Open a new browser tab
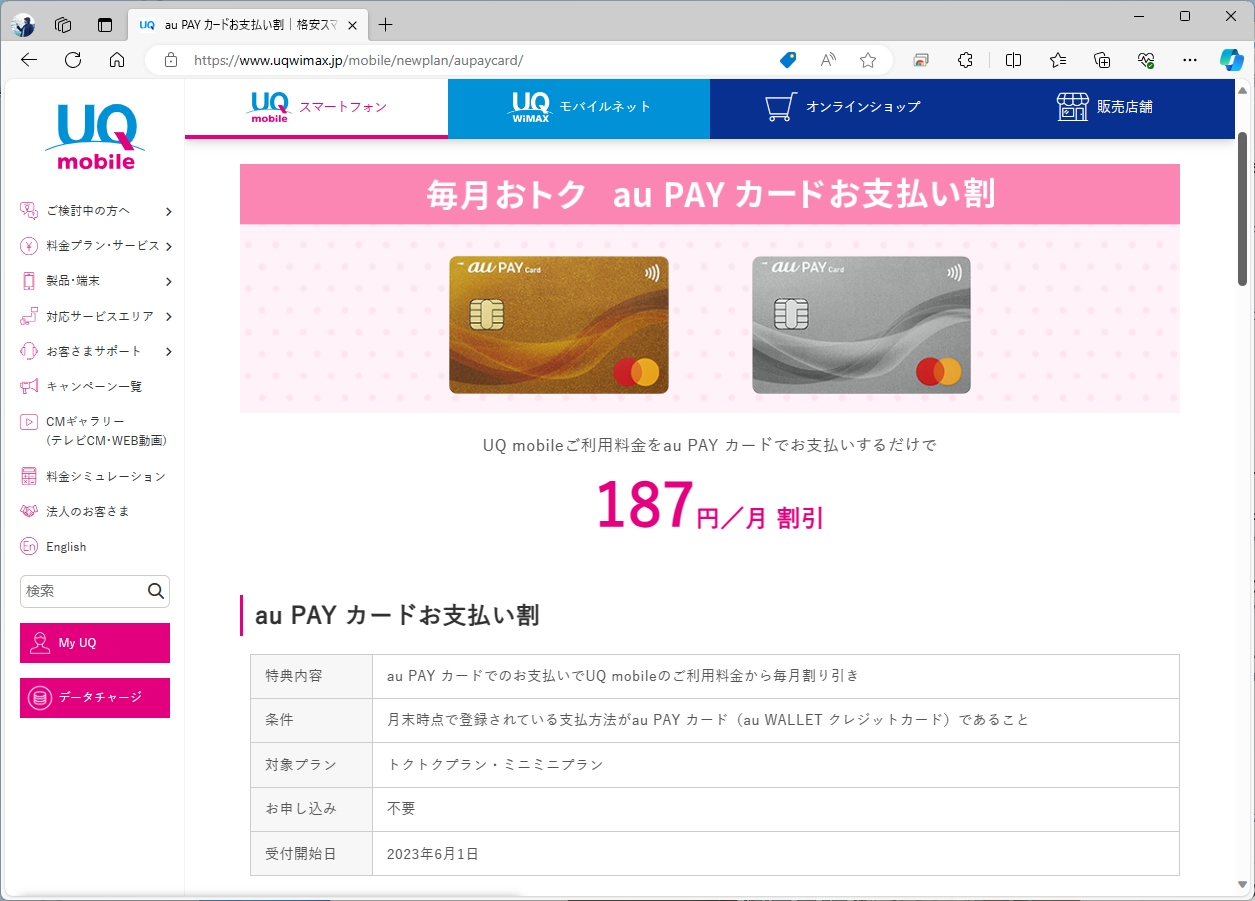1255x901 pixels. click(385, 22)
